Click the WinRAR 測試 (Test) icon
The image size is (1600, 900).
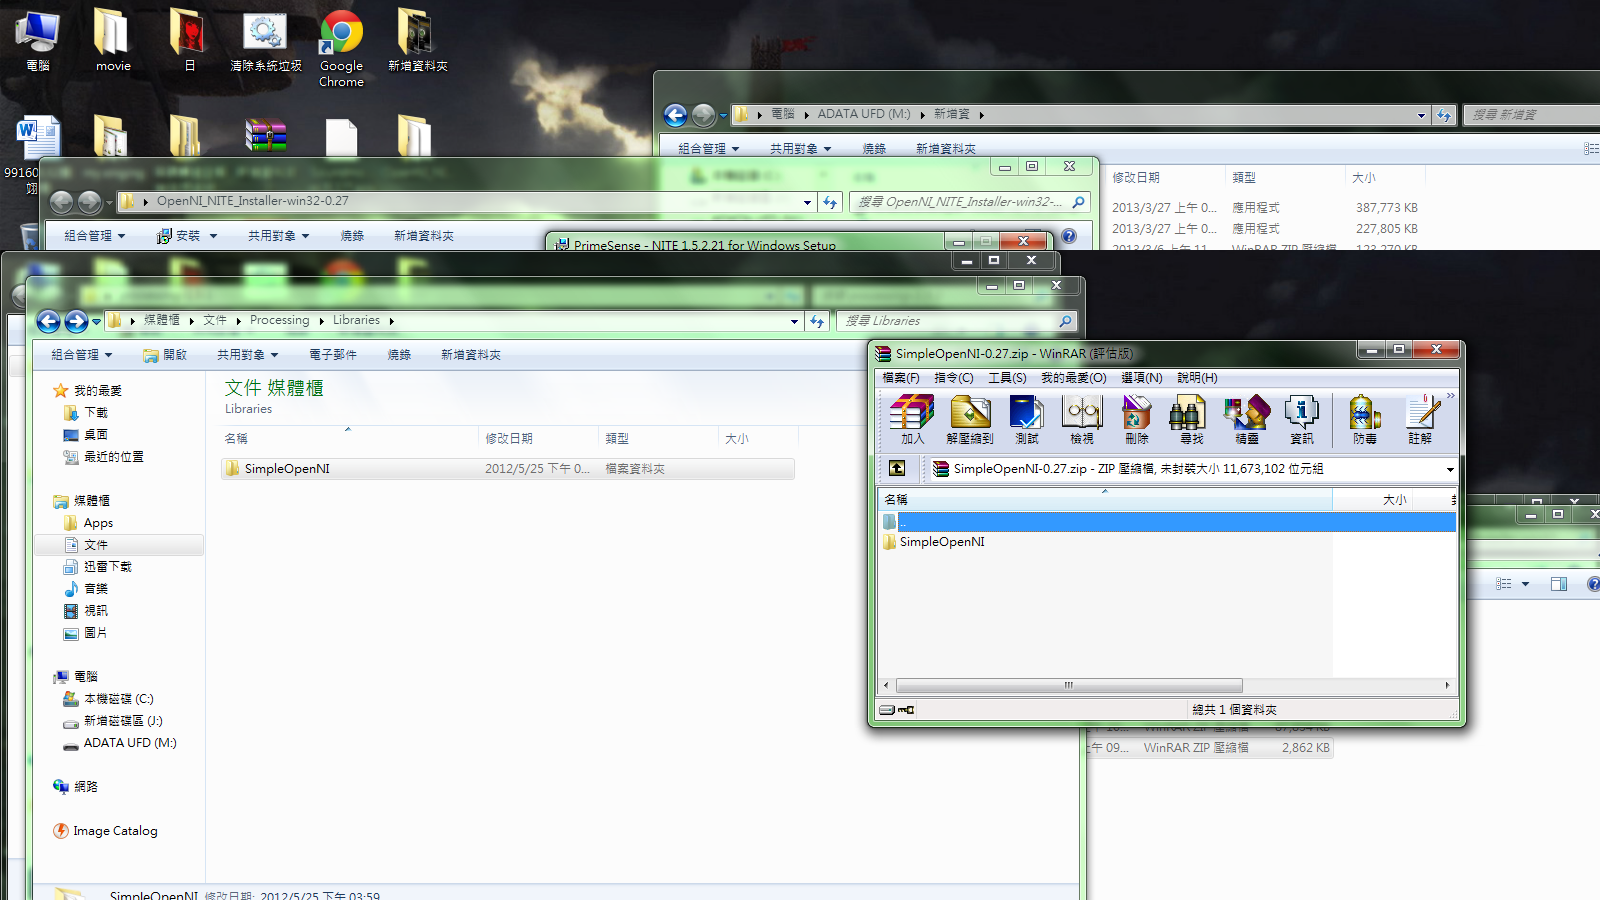tap(1027, 419)
